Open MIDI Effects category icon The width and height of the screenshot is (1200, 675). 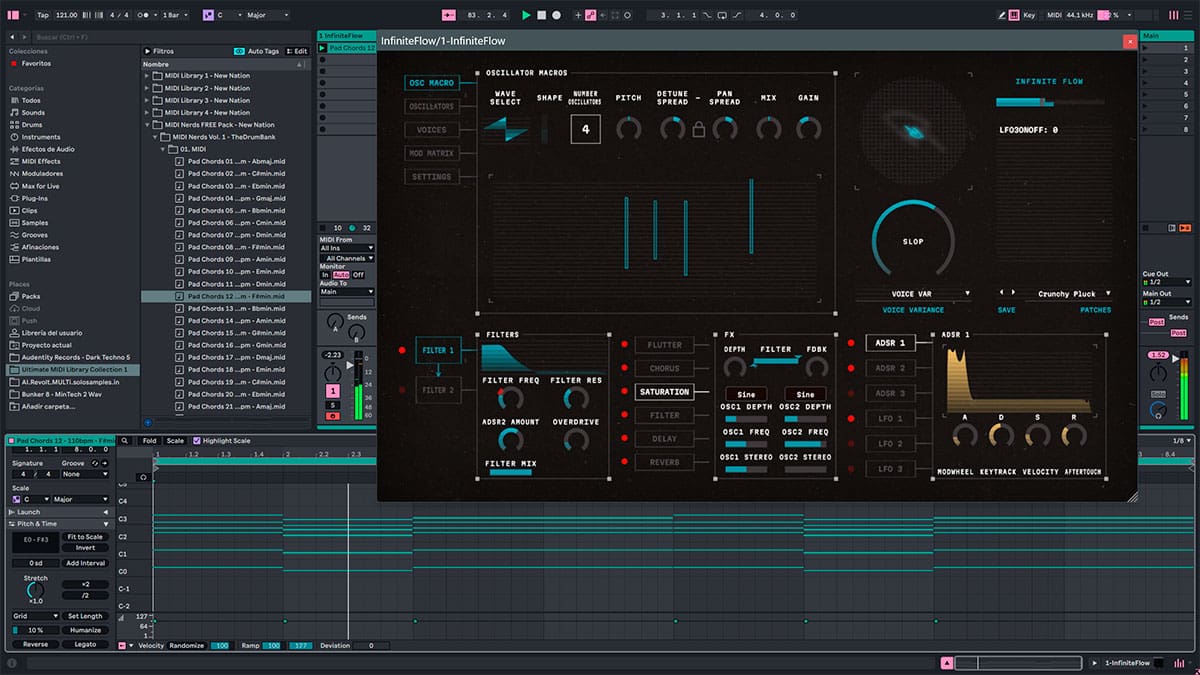coord(14,161)
